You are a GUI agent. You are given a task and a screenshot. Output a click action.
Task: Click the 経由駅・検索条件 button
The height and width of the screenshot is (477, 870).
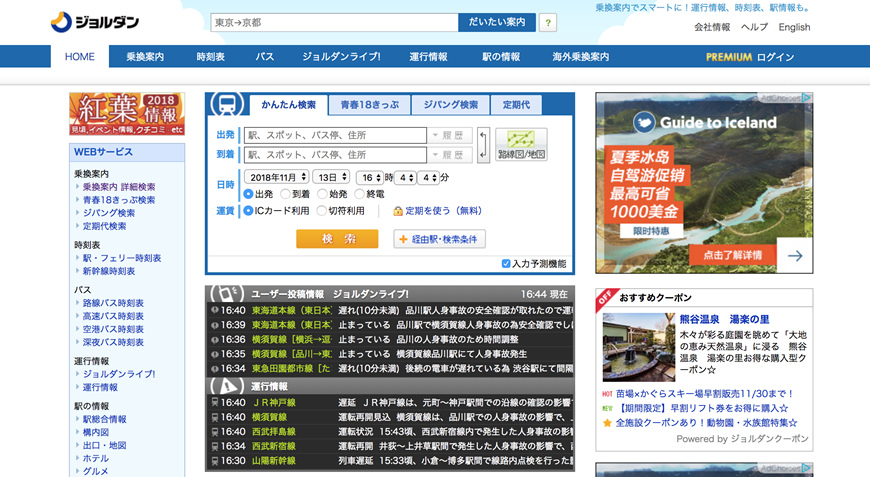tap(439, 239)
